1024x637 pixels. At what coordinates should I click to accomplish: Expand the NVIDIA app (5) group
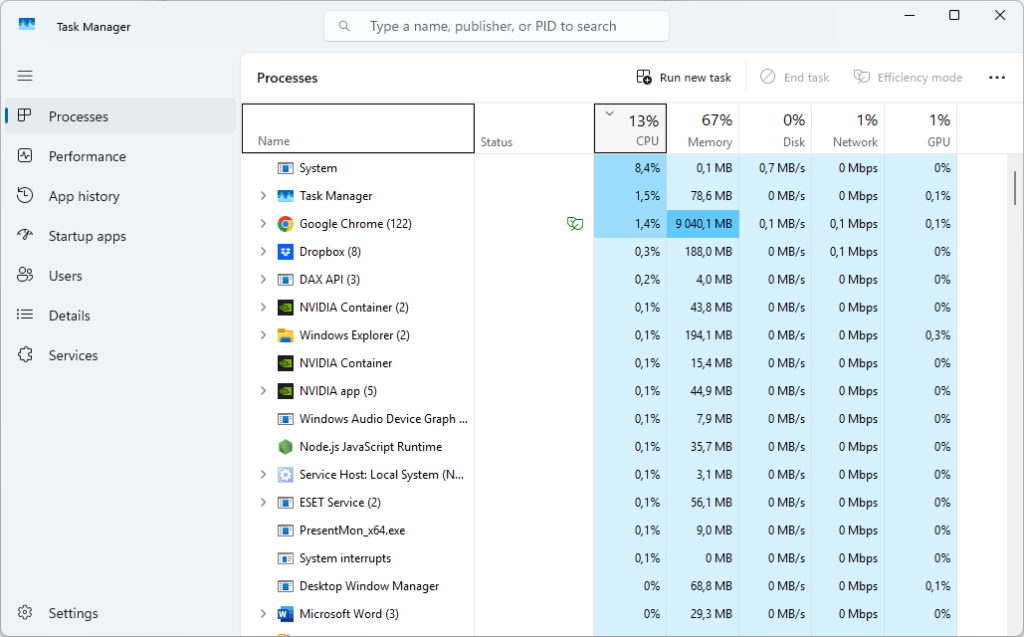click(x=263, y=391)
